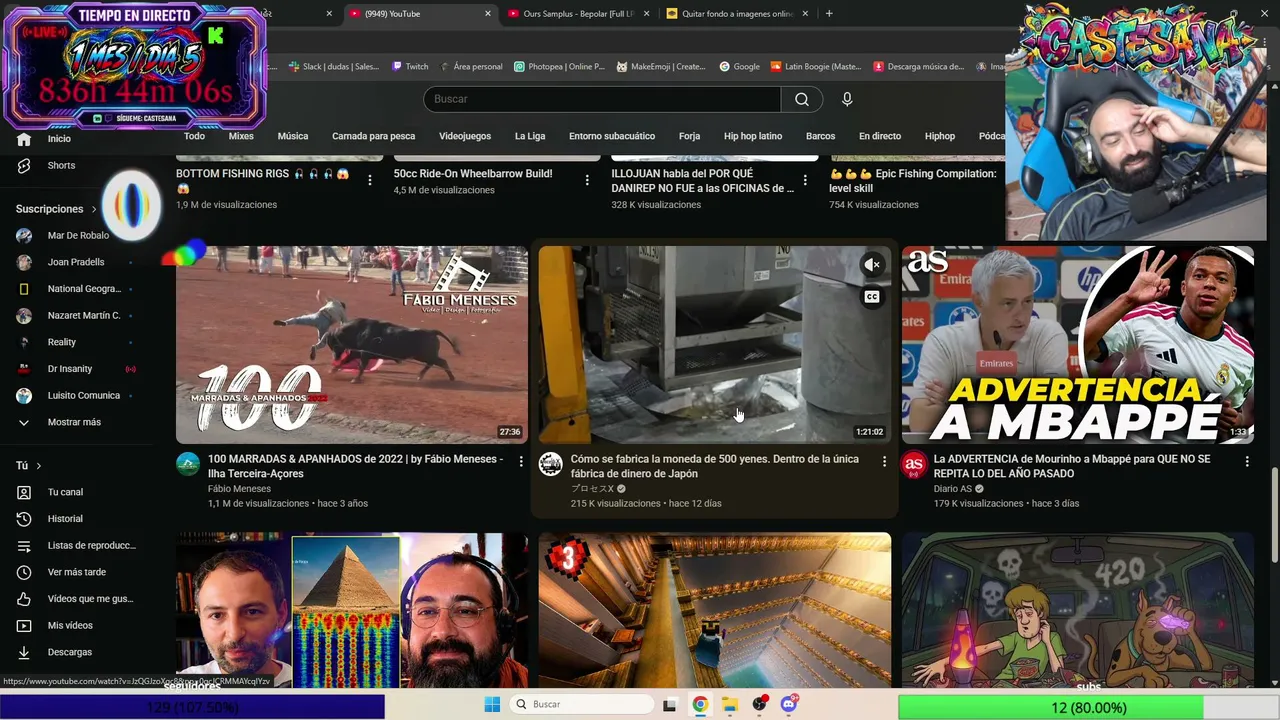Open the 100 Marradas & Apanhados thumbnail
The height and width of the screenshot is (720, 1280).
352,345
